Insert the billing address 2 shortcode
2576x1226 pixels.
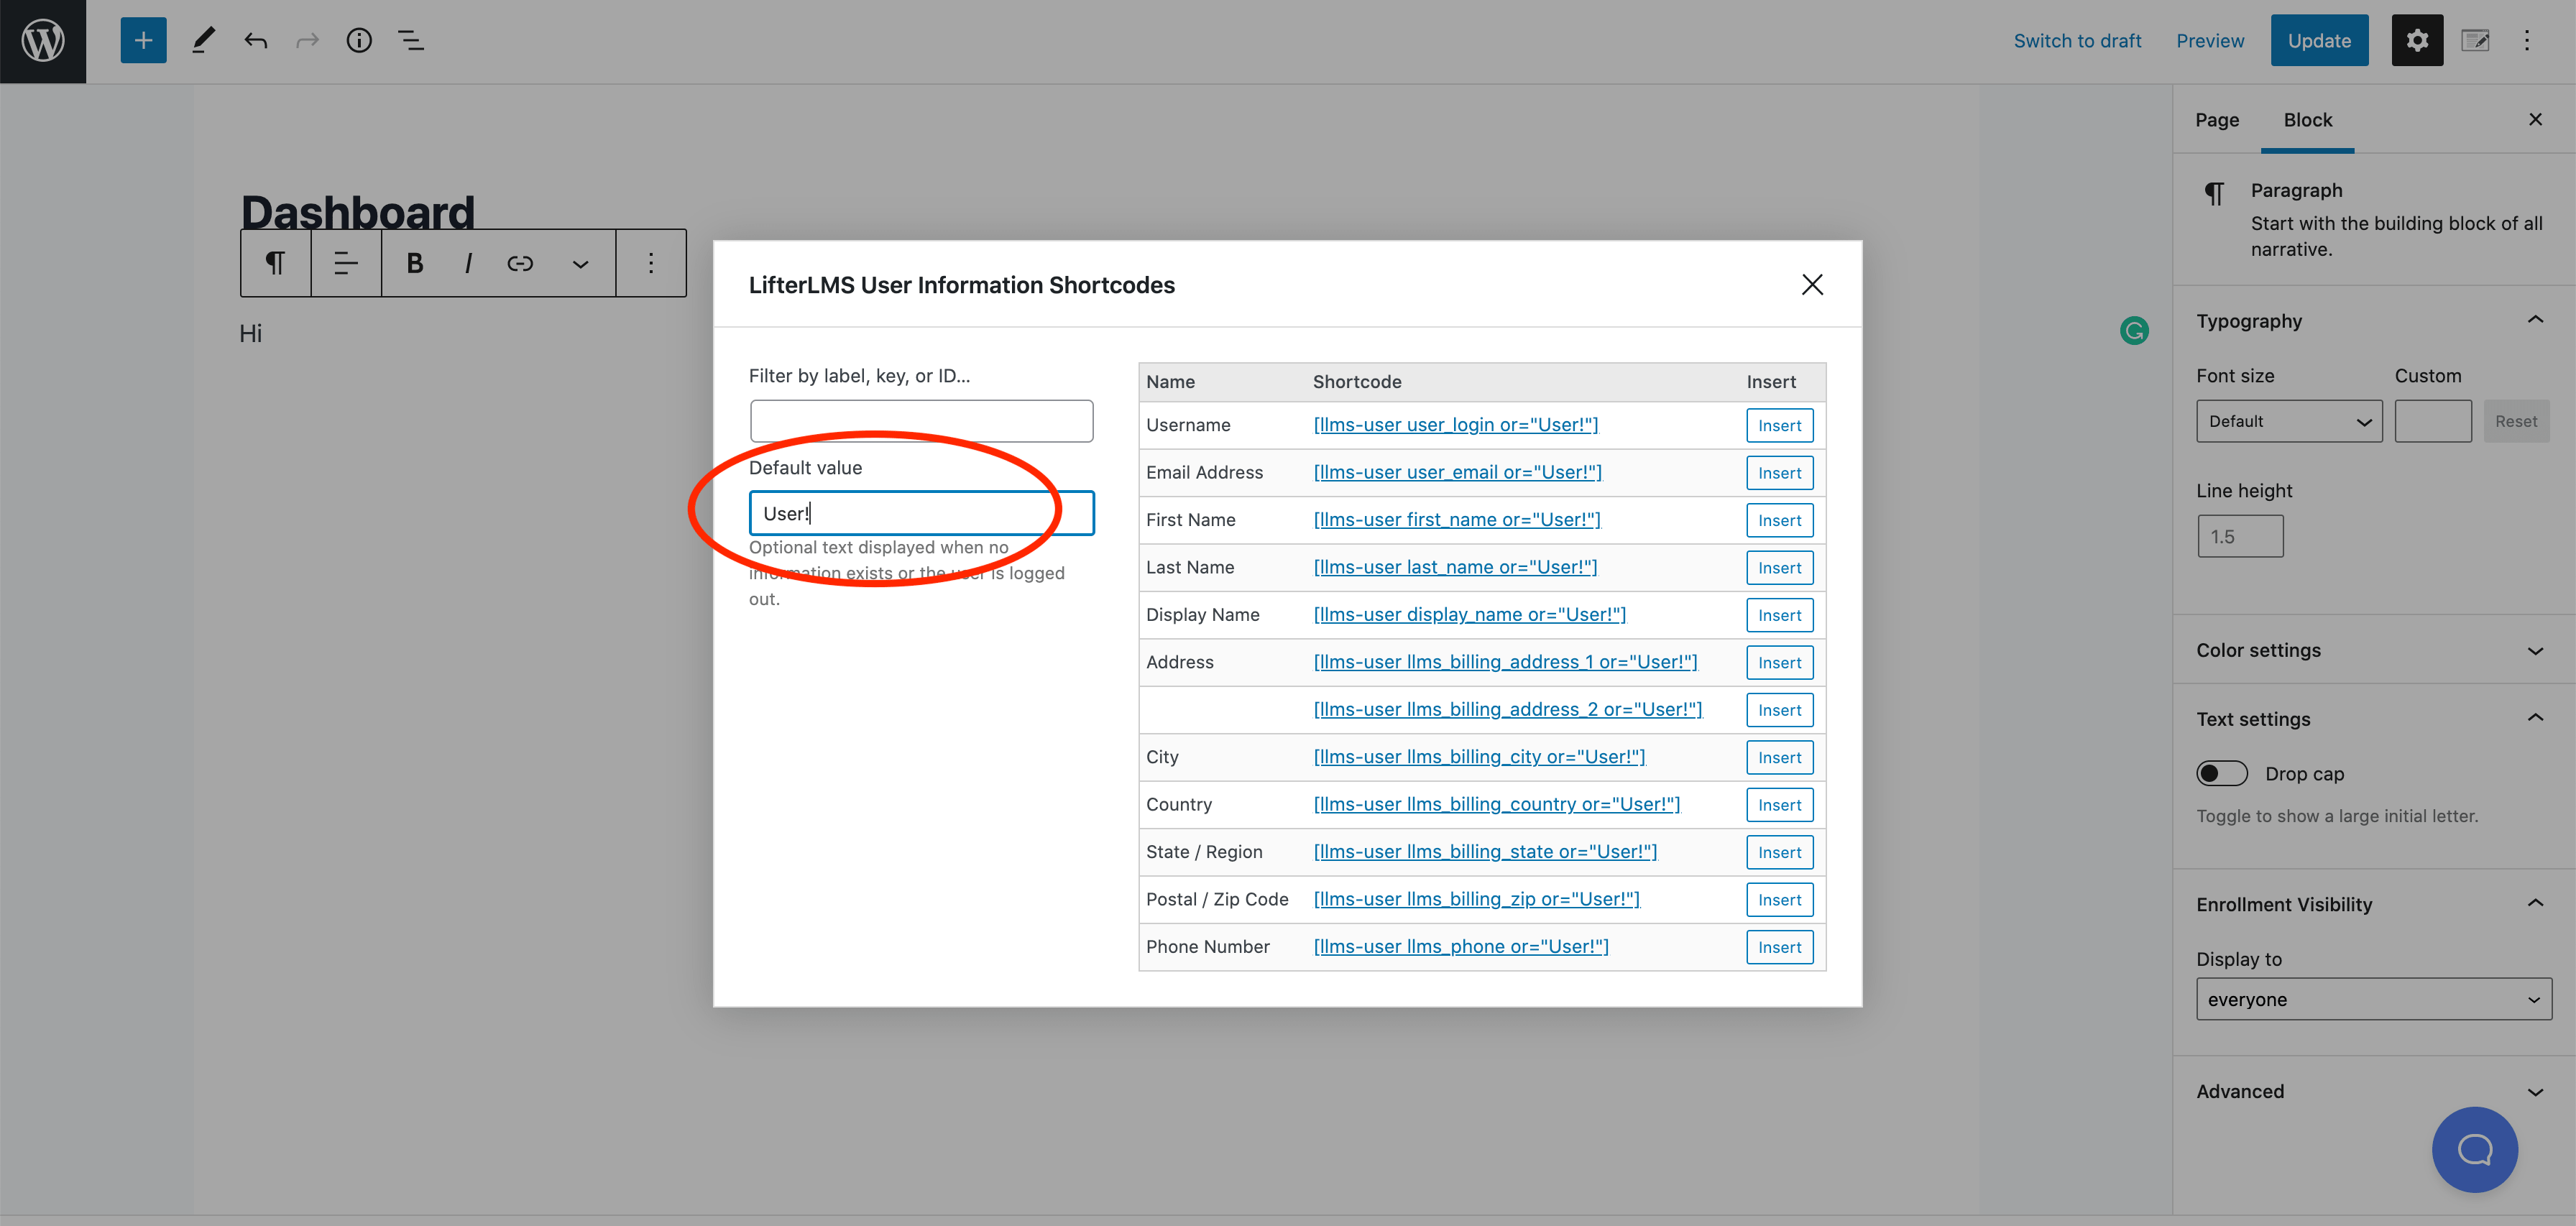[x=1779, y=710]
